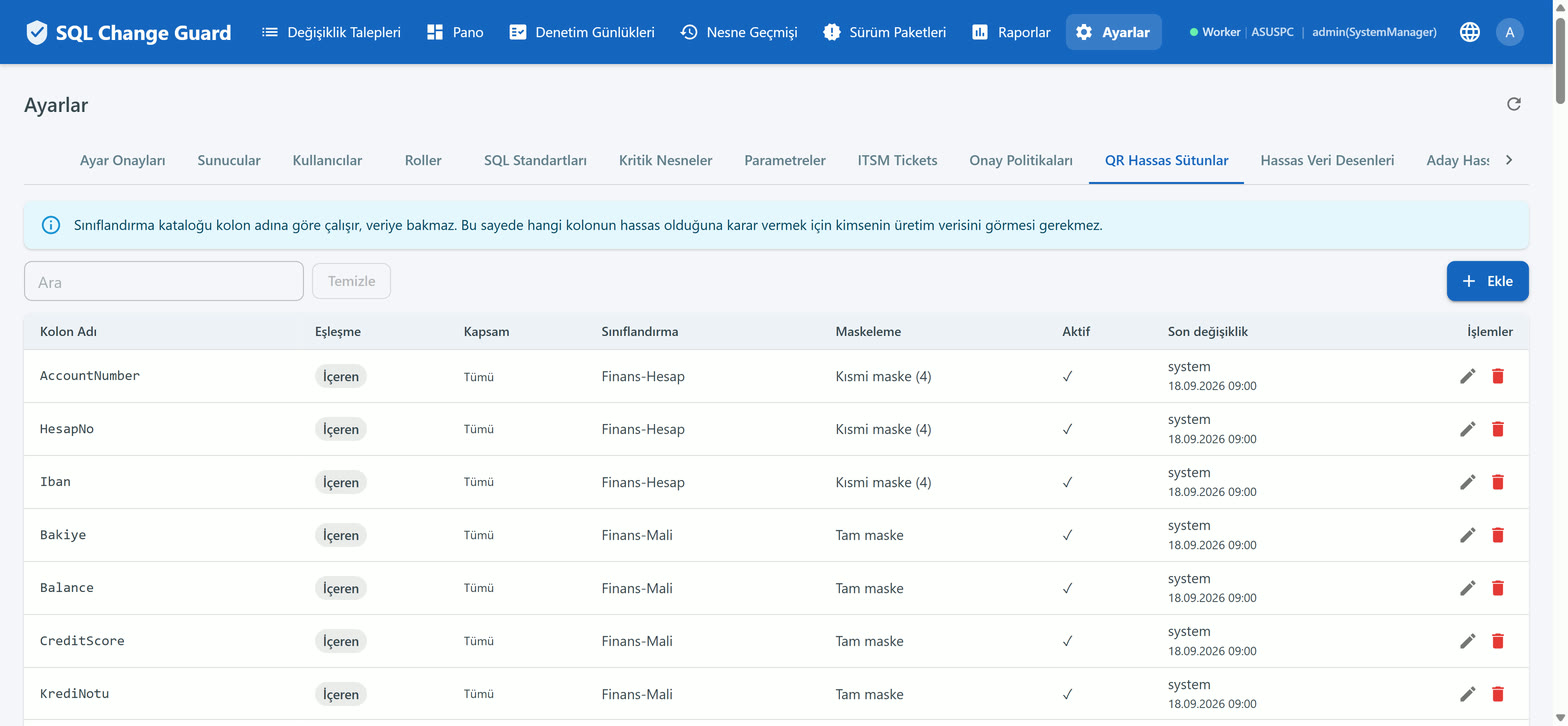Click the refresh icon beside Ayarlar heading
This screenshot has width=1568, height=726.
(x=1514, y=104)
